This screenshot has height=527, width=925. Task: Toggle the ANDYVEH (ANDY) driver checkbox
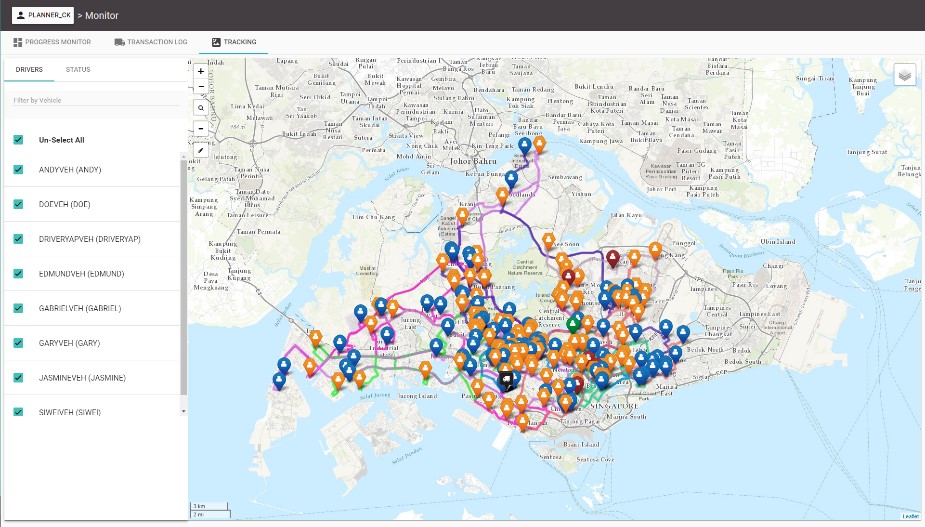point(18,170)
